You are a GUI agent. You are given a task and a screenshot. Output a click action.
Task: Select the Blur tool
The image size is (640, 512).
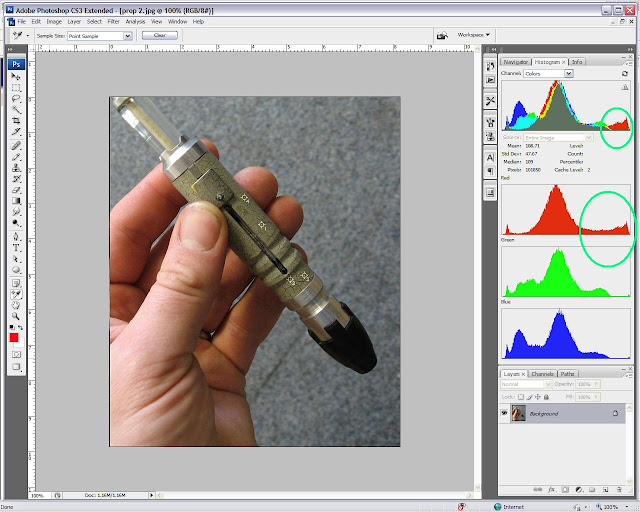point(16,212)
